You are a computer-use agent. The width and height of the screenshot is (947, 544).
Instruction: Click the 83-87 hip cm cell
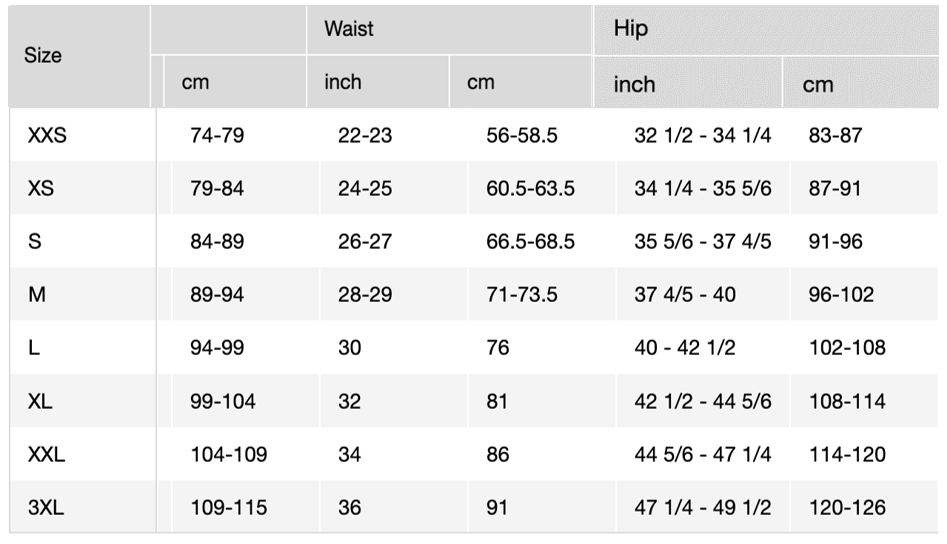pos(835,135)
